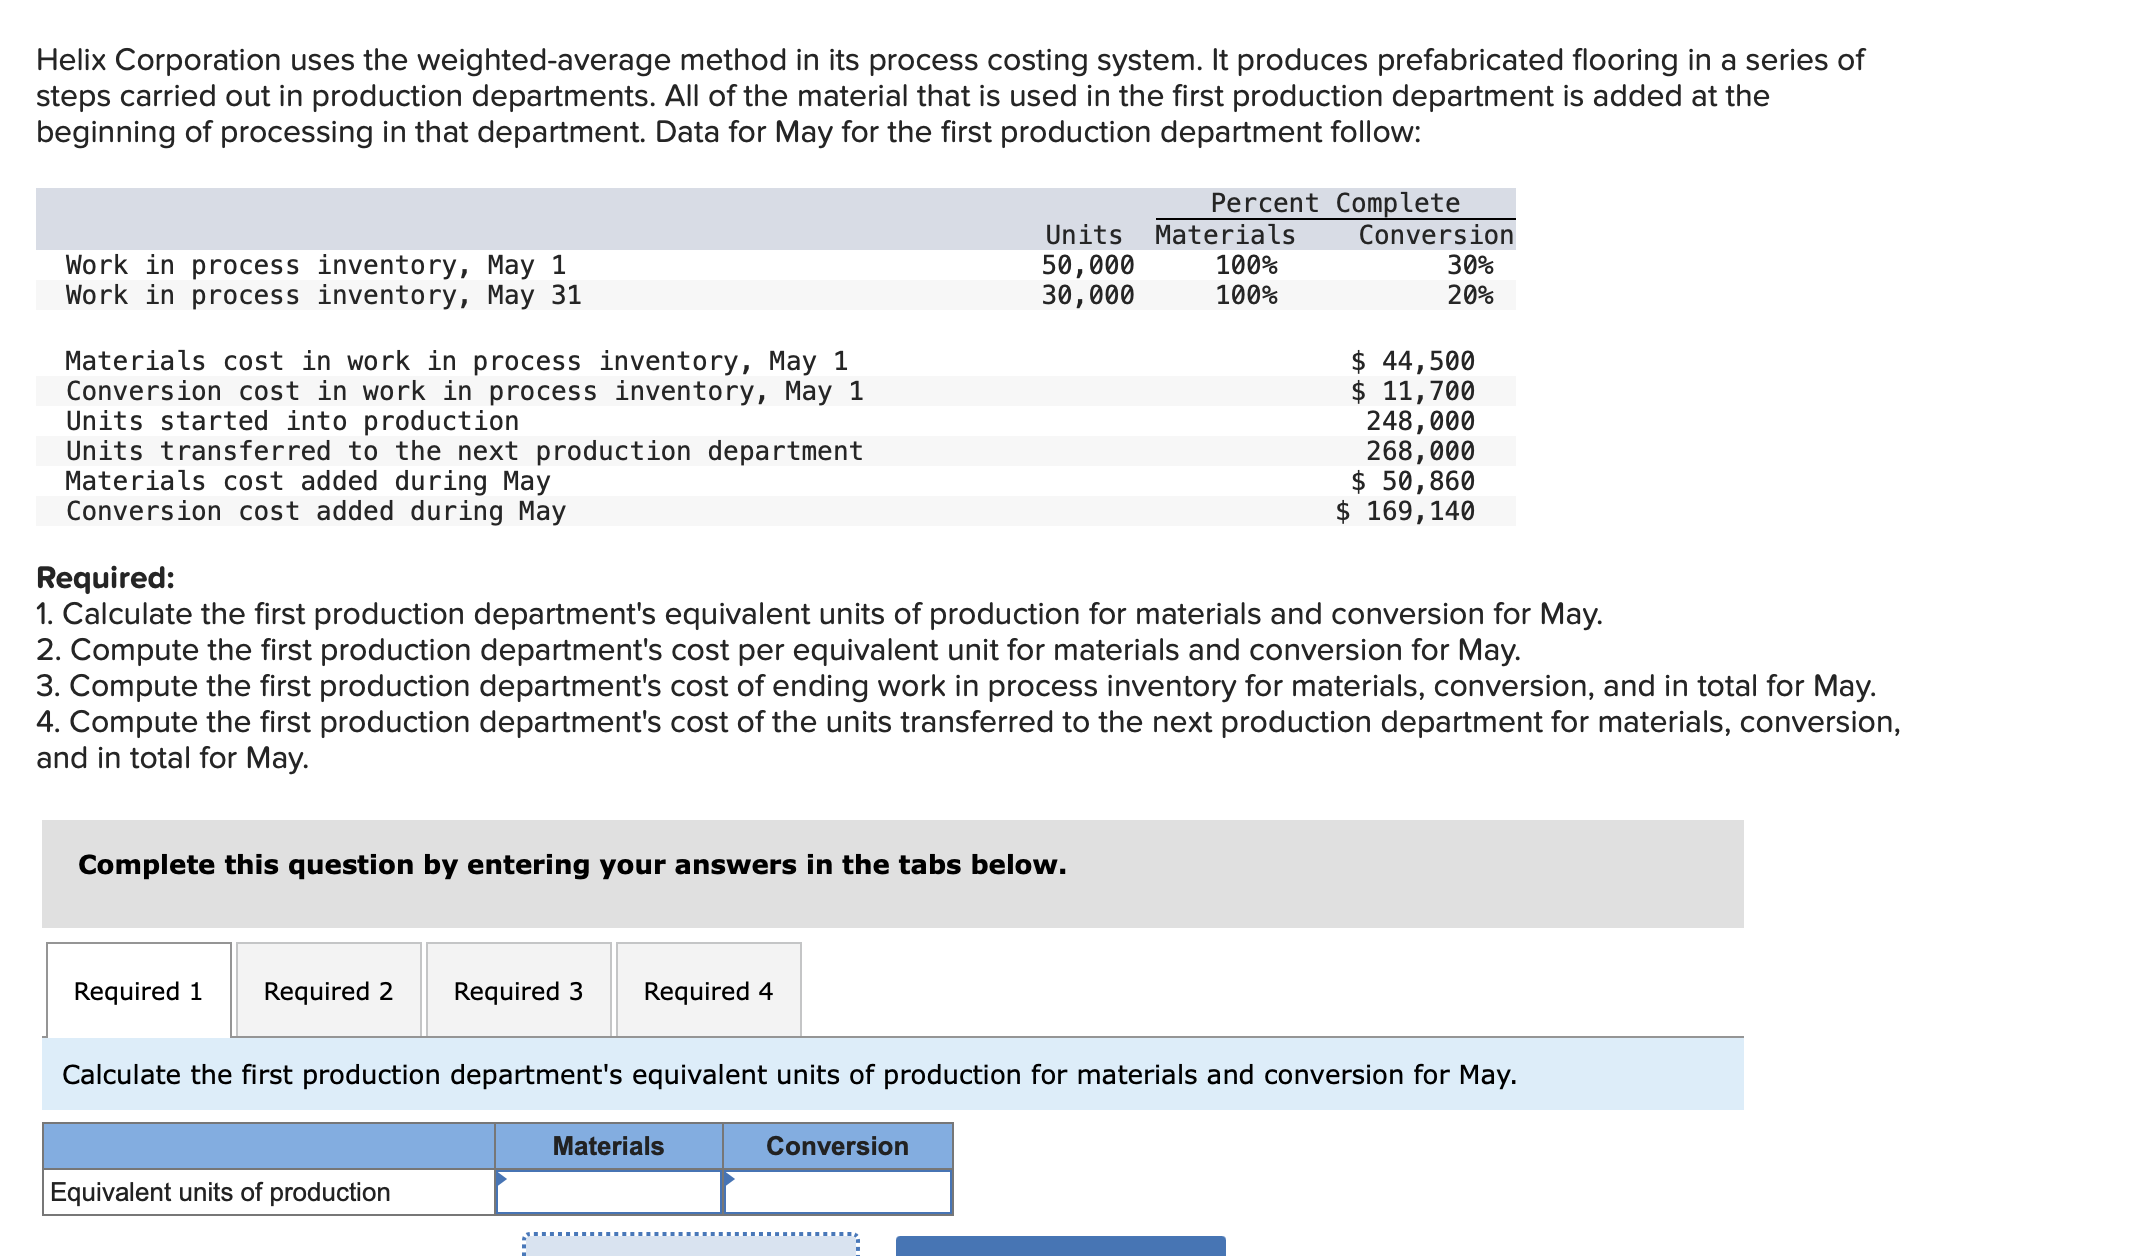Select the Required 1 tab
The width and height of the screenshot is (2146, 1260).
click(x=136, y=990)
